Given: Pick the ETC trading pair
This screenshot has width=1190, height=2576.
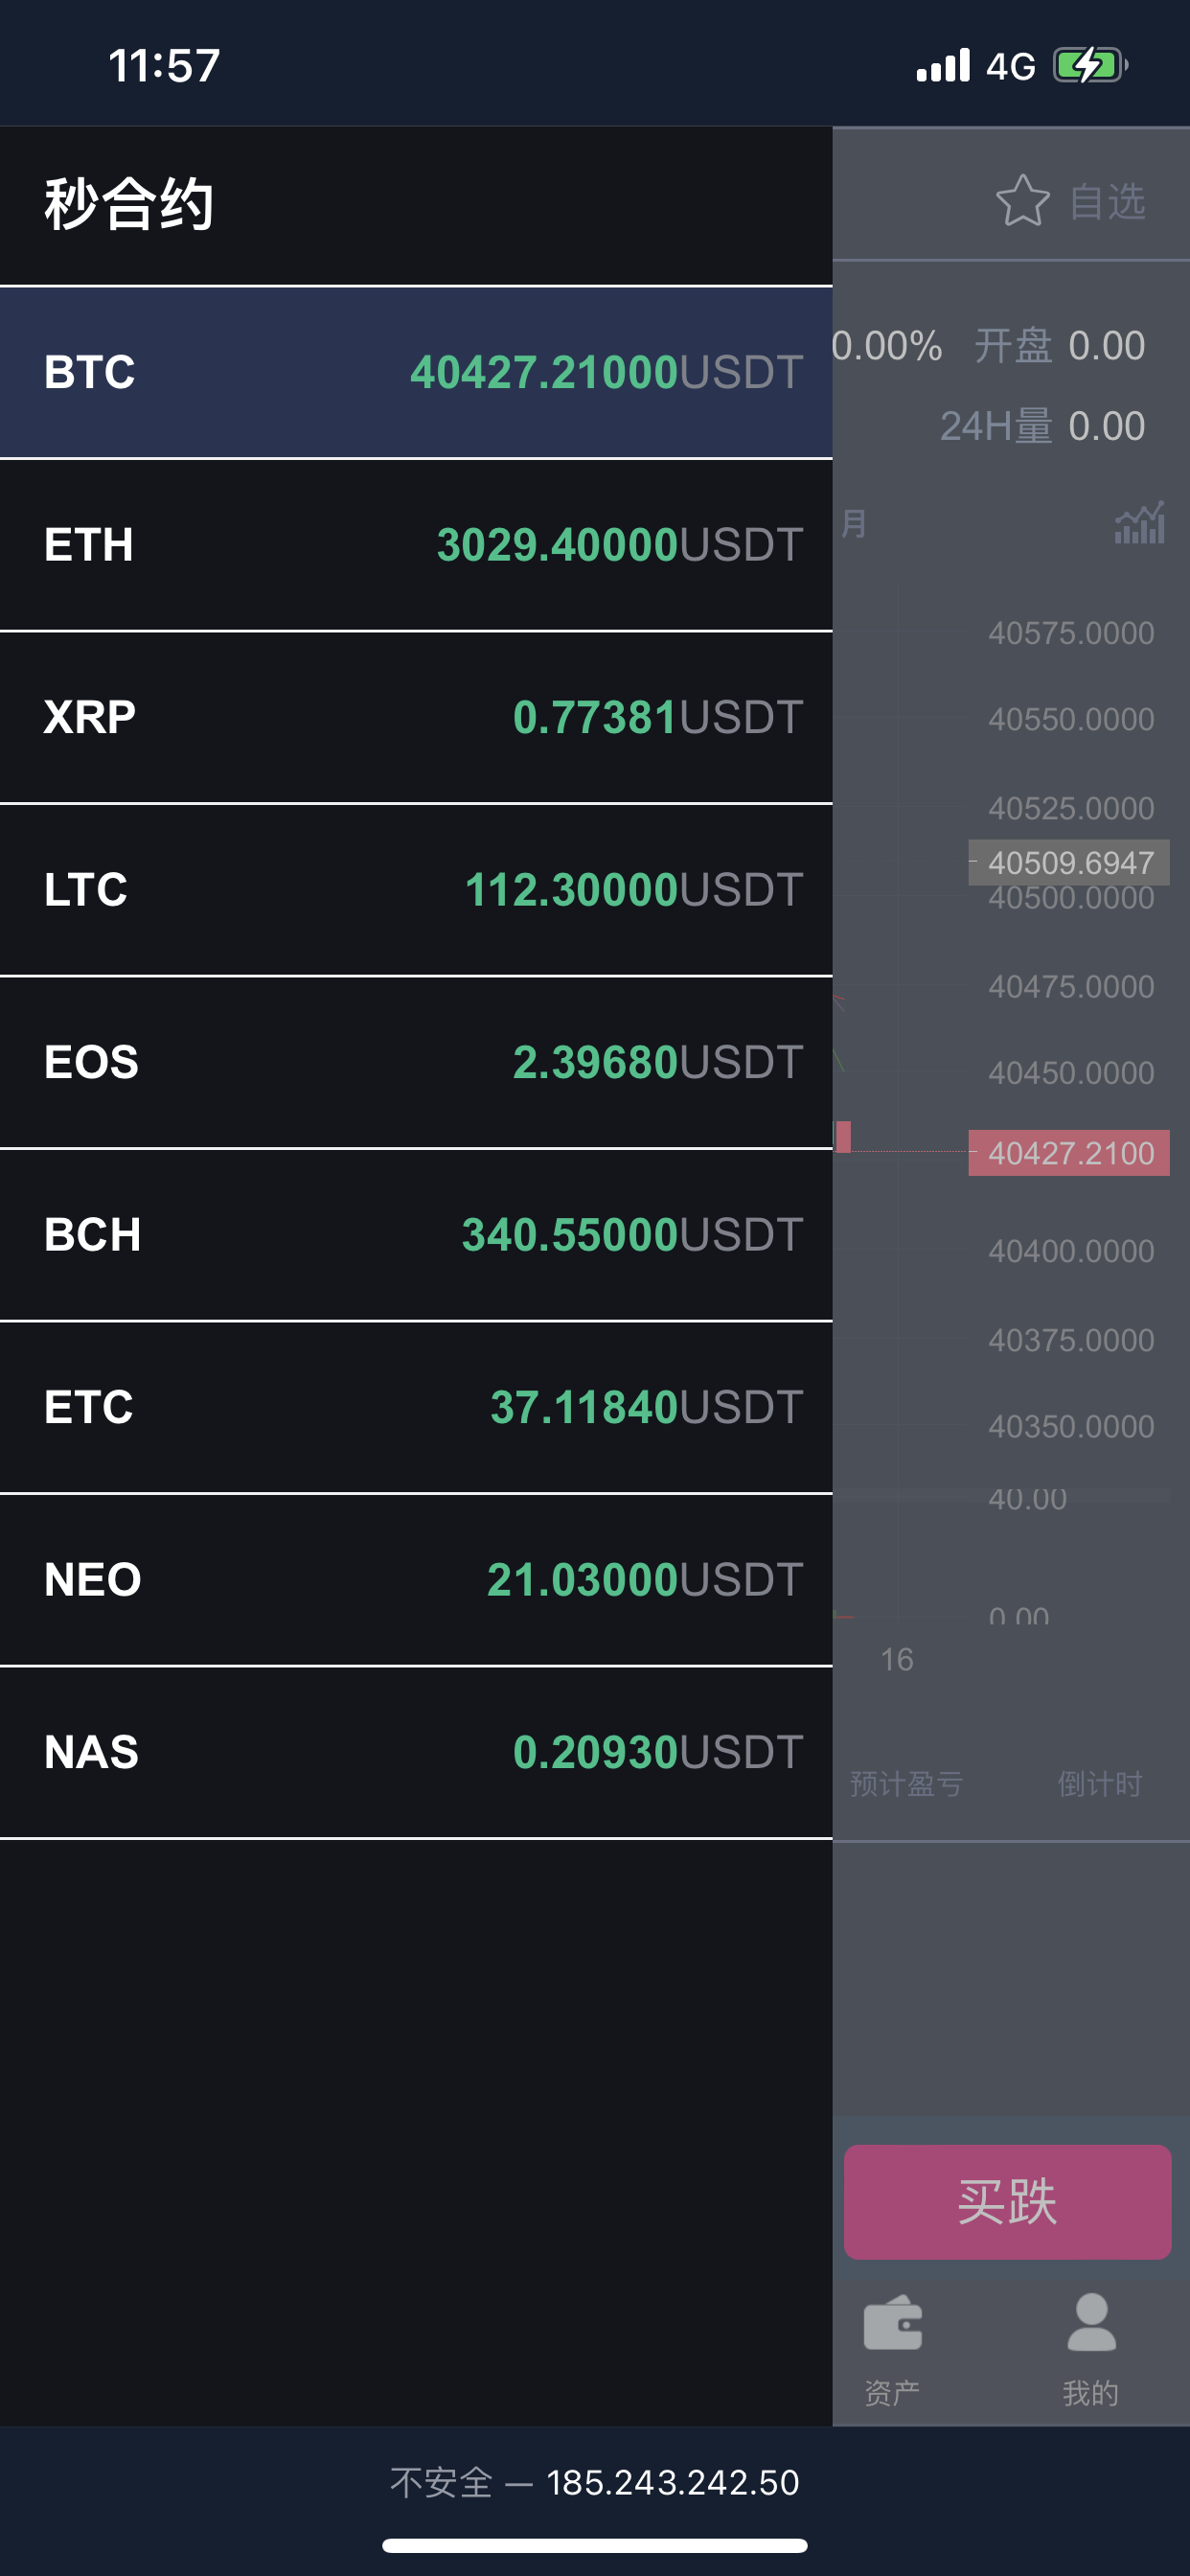Looking at the screenshot, I should pos(416,1407).
